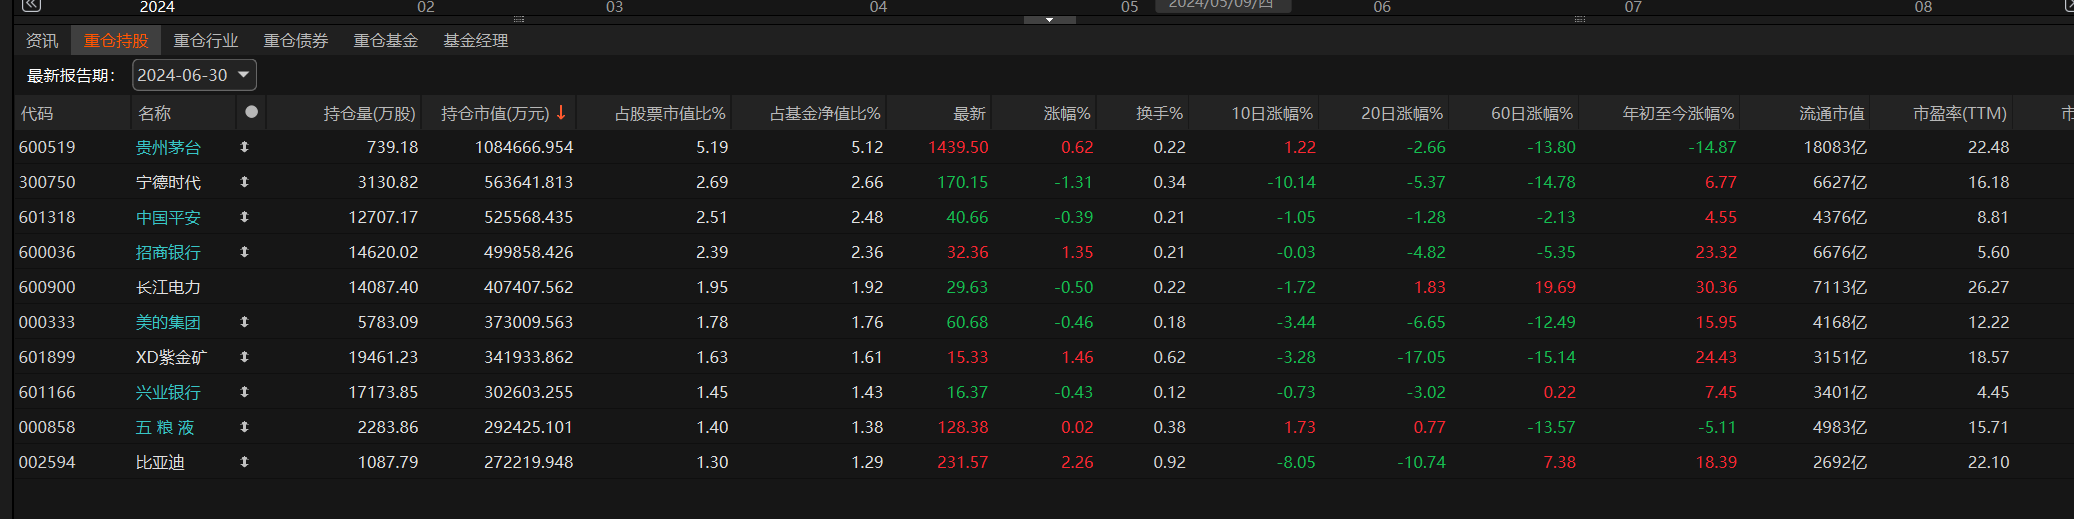Click the change marker icon beside 贵州茅台
This screenshot has width=2074, height=519.
pos(244,147)
